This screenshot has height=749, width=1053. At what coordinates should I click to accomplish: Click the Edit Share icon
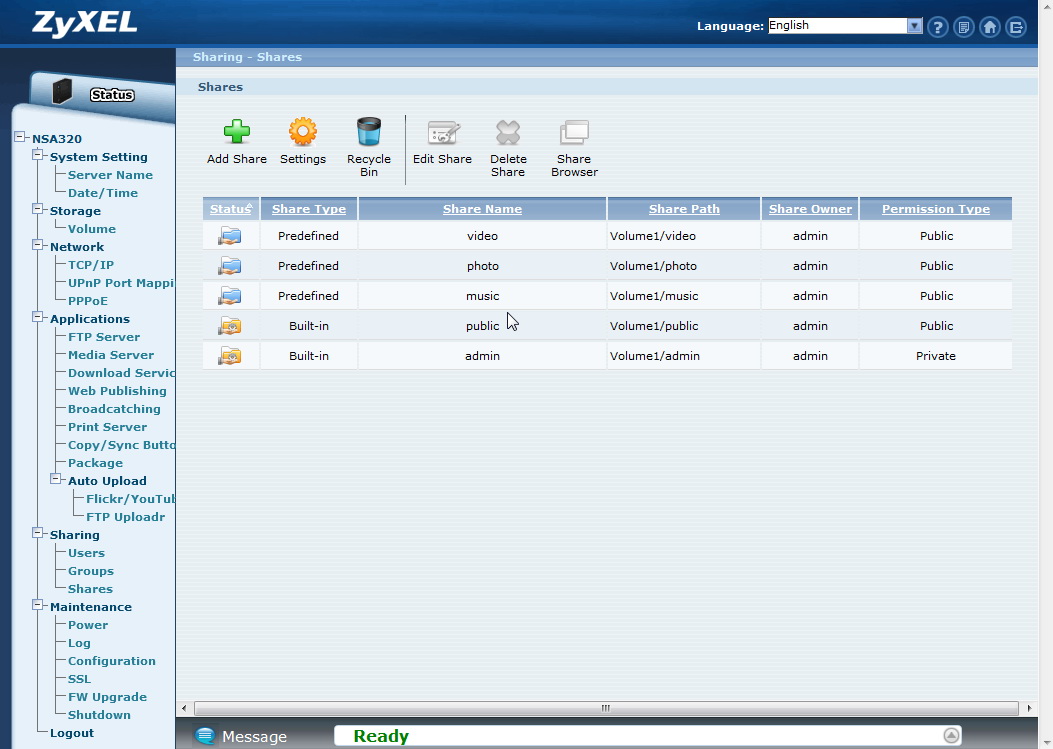[443, 132]
